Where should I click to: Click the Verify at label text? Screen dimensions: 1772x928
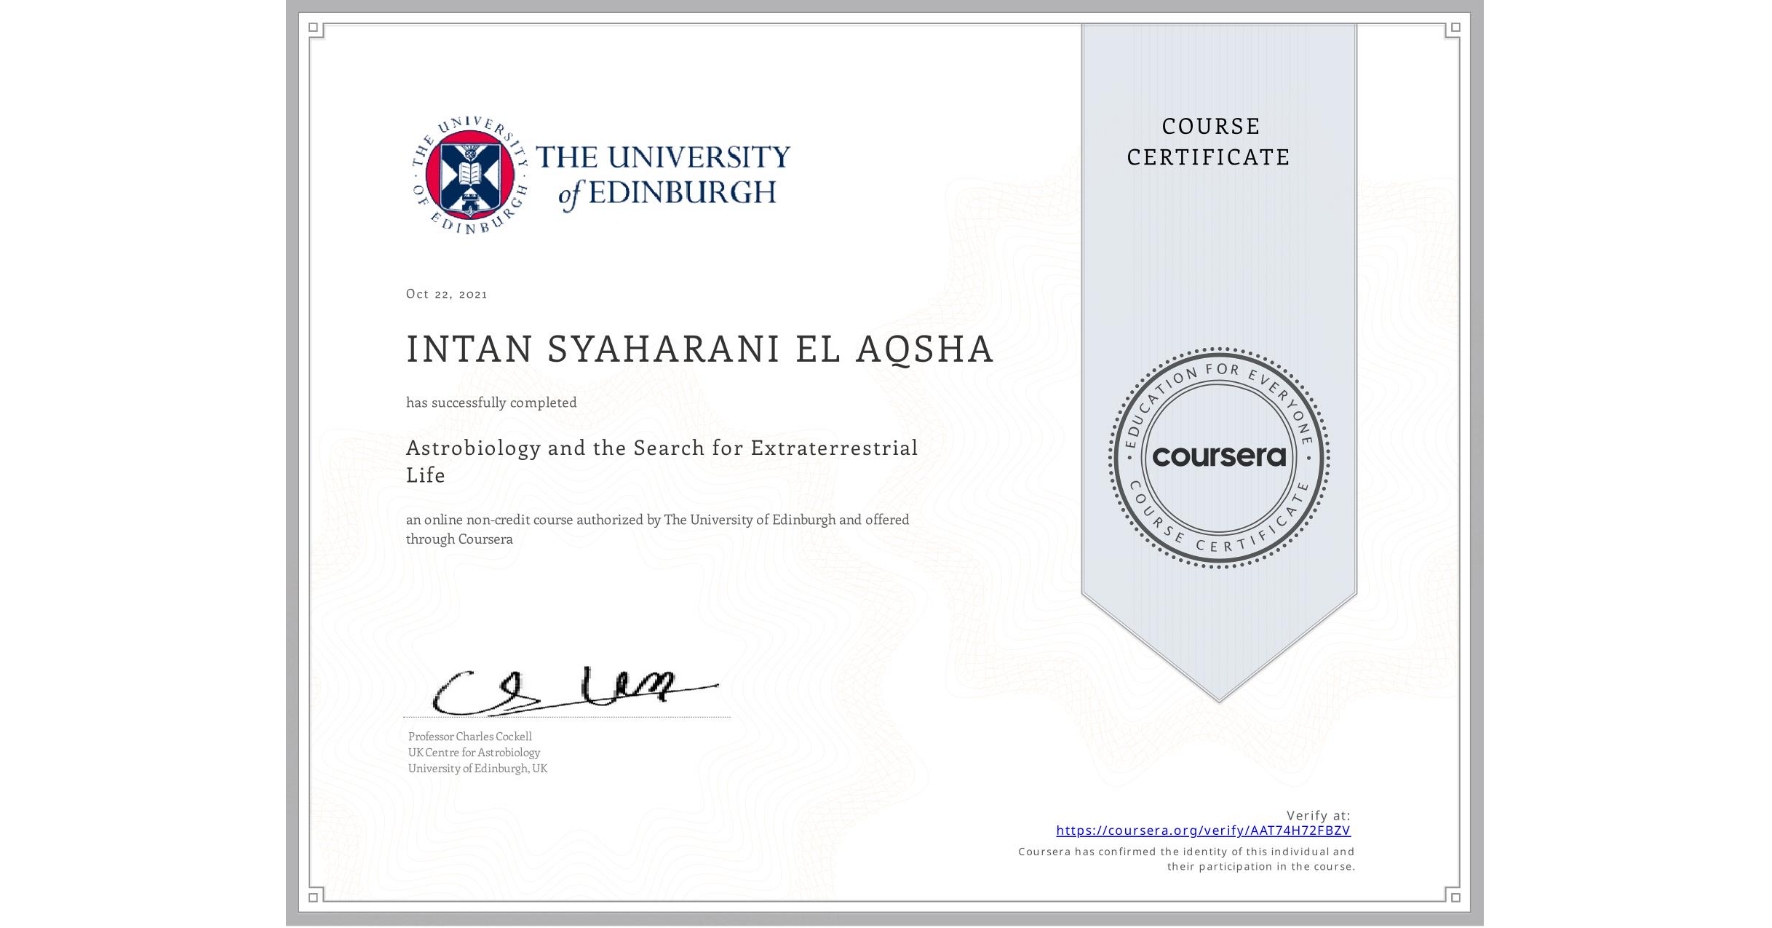click(x=1316, y=813)
